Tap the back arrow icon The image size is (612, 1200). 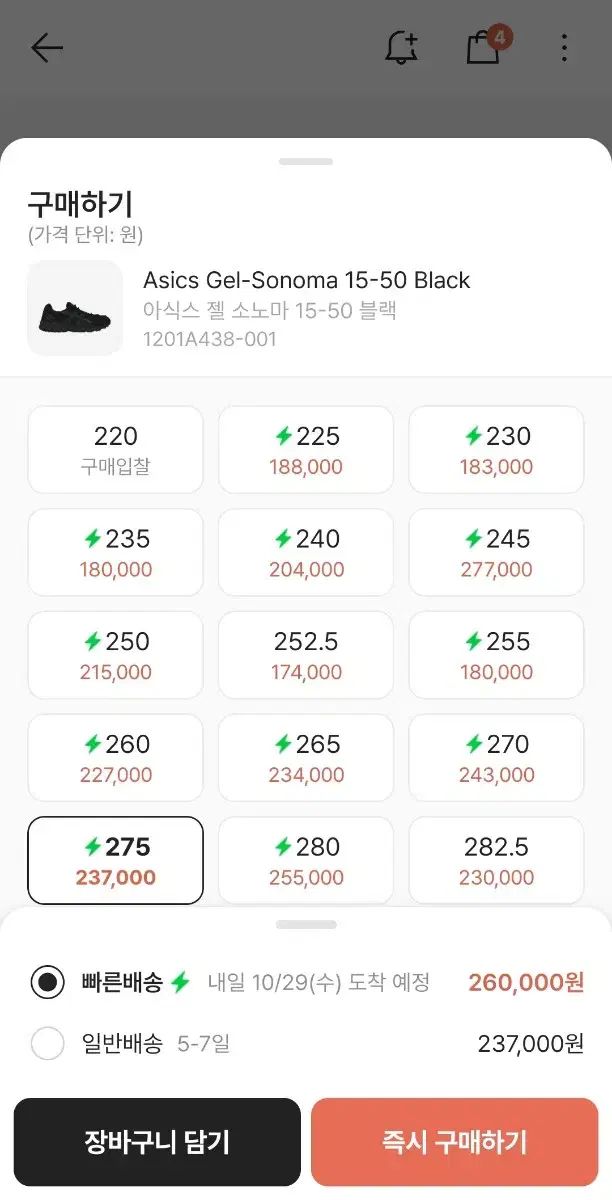coord(47,48)
